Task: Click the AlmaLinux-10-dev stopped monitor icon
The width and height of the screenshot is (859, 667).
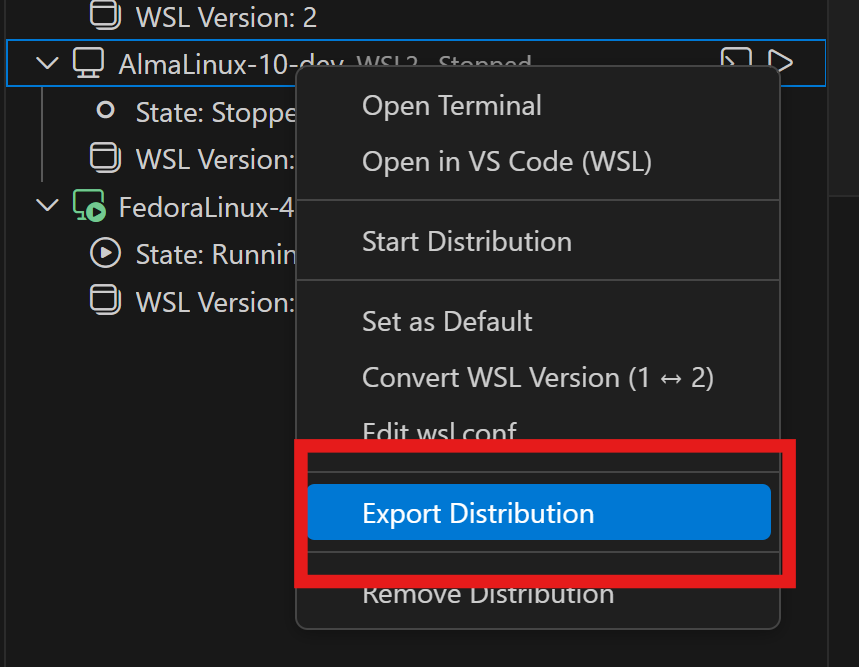Action: click(89, 64)
